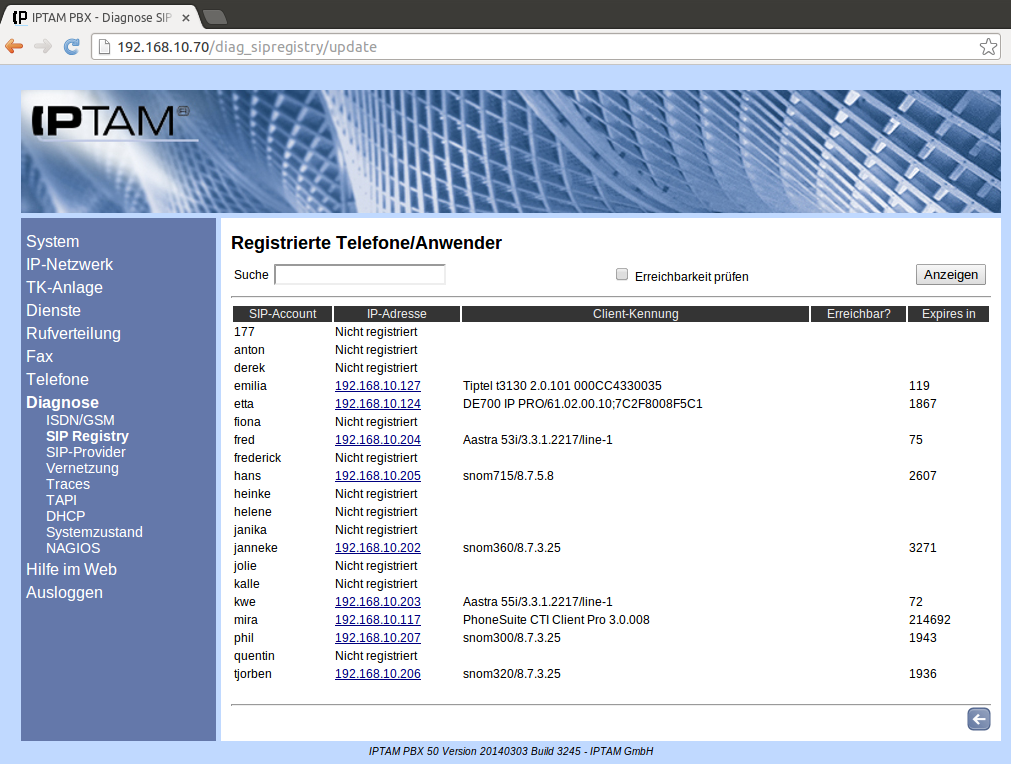The height and width of the screenshot is (764, 1011).
Task: Close the IPTAM PBX browser tab
Action: tap(186, 17)
